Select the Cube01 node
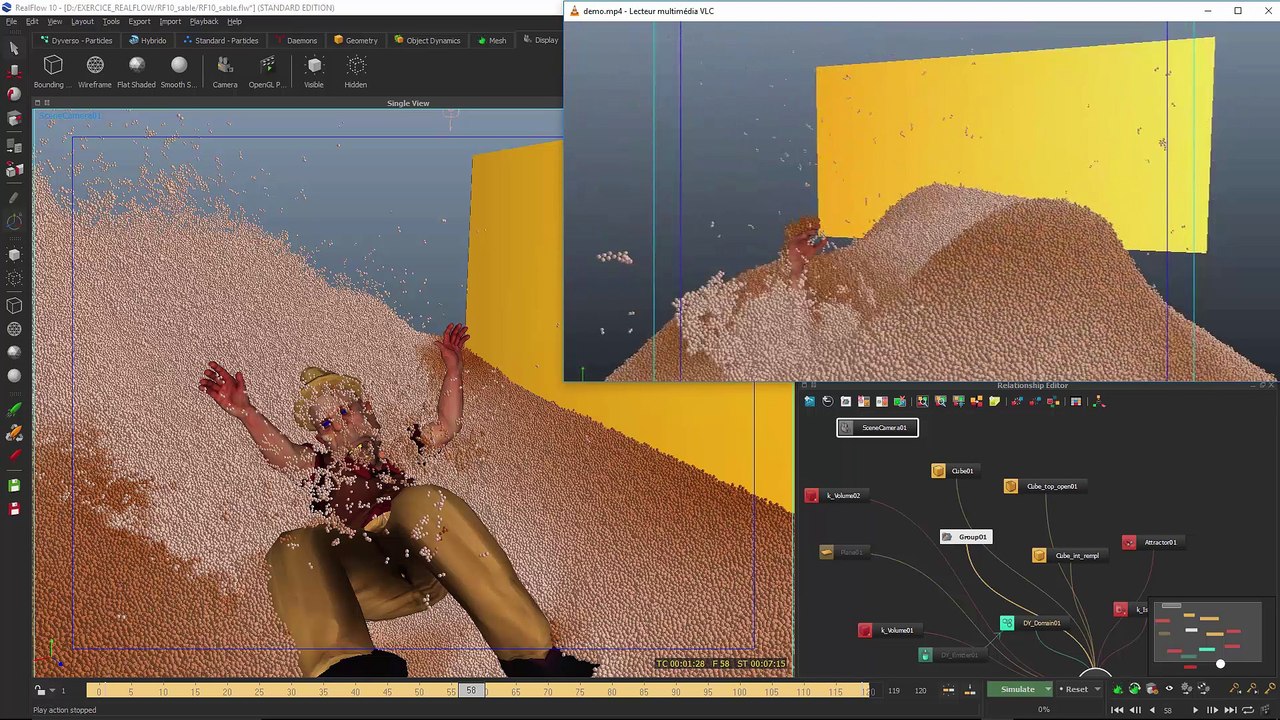The height and width of the screenshot is (720, 1280). pos(954,471)
